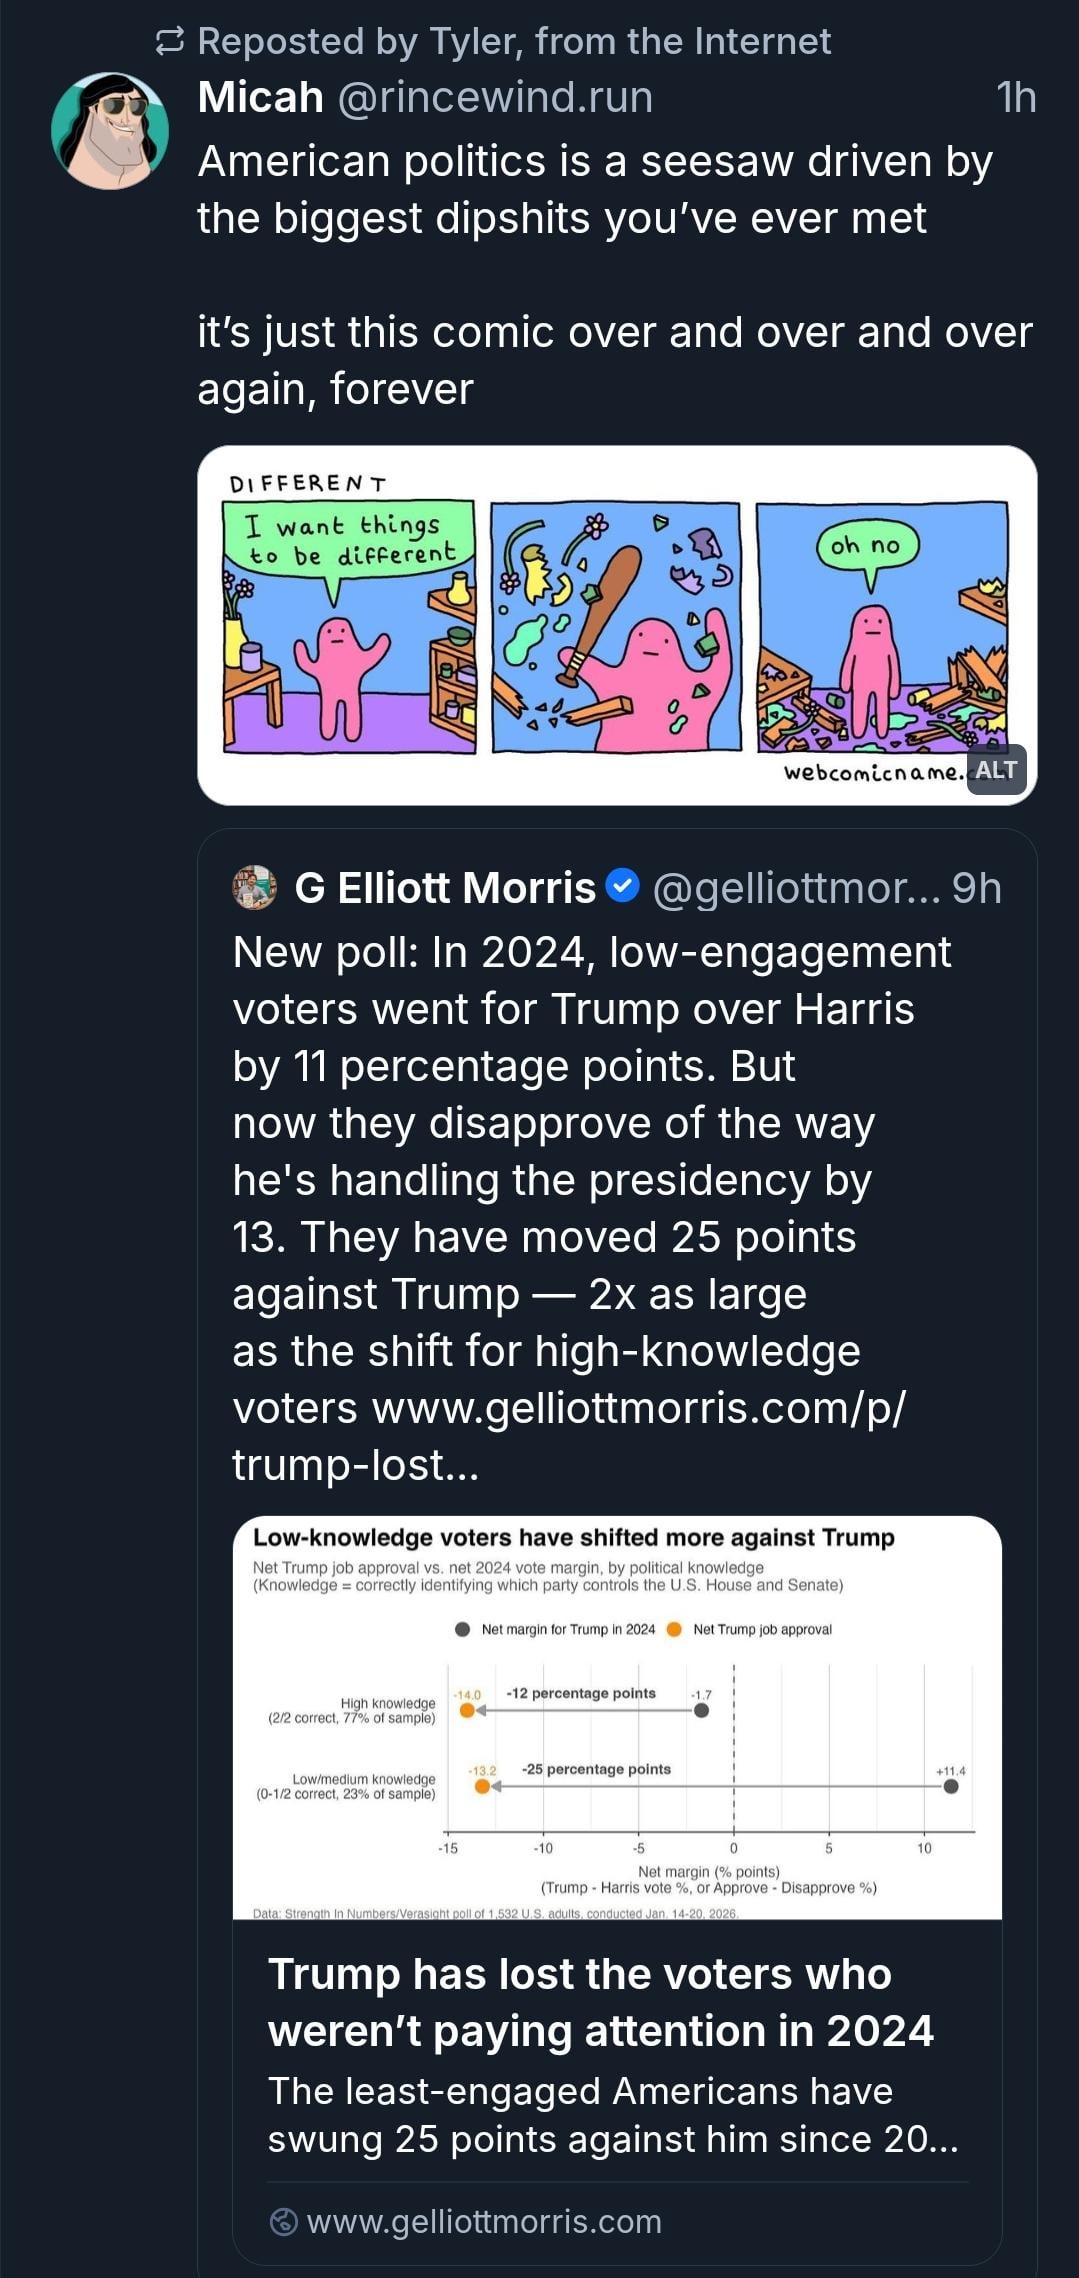Click the grey "Net margin for Trump" legend dot

click(462, 1629)
